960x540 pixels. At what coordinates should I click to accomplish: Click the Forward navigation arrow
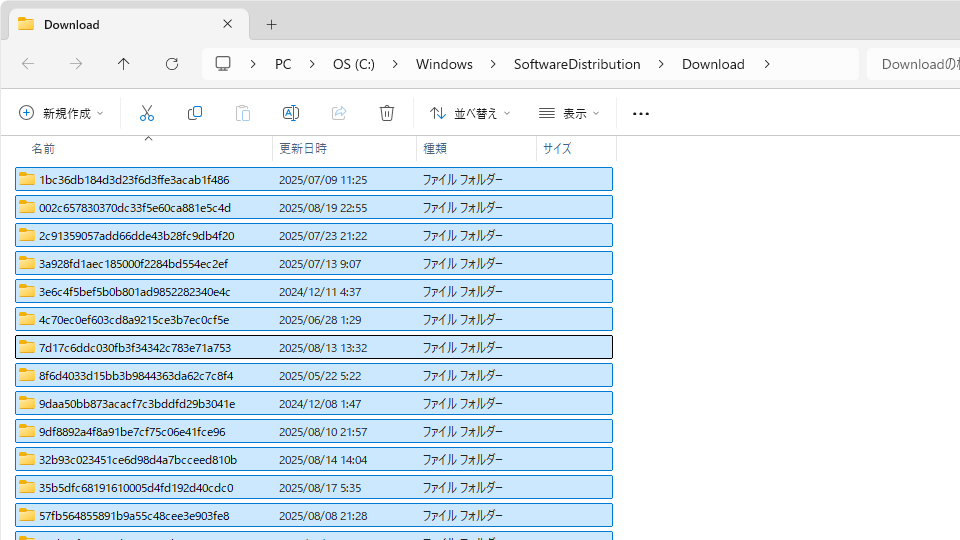tap(76, 64)
